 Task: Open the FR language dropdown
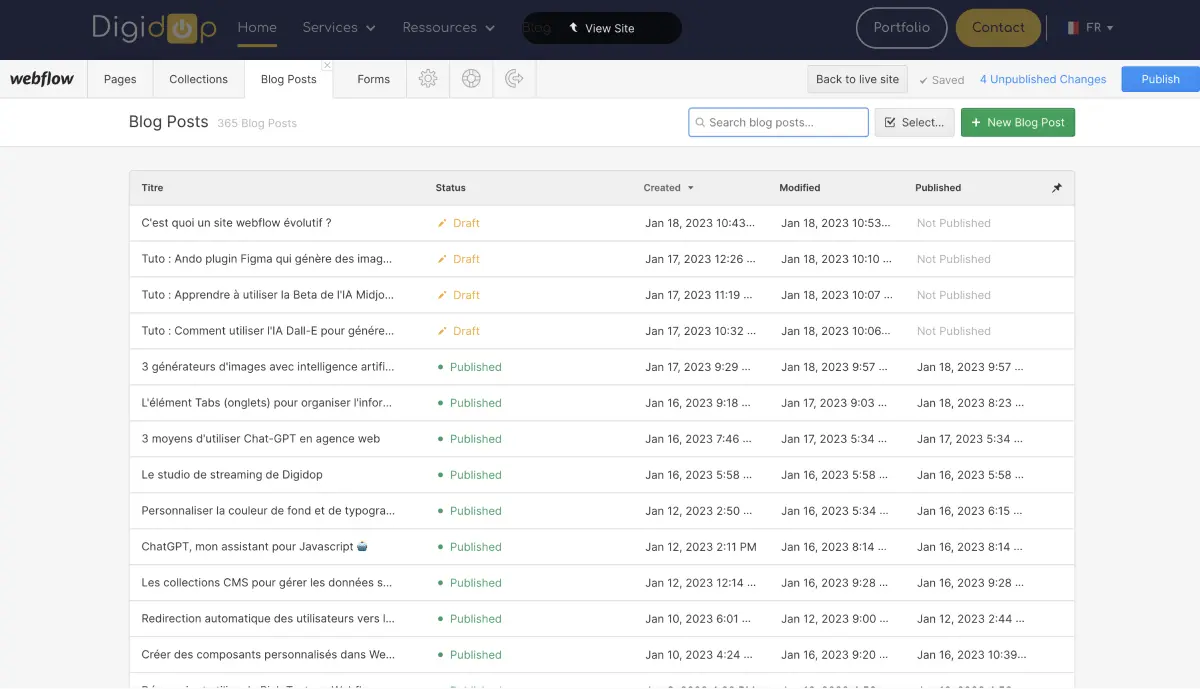click(1089, 28)
